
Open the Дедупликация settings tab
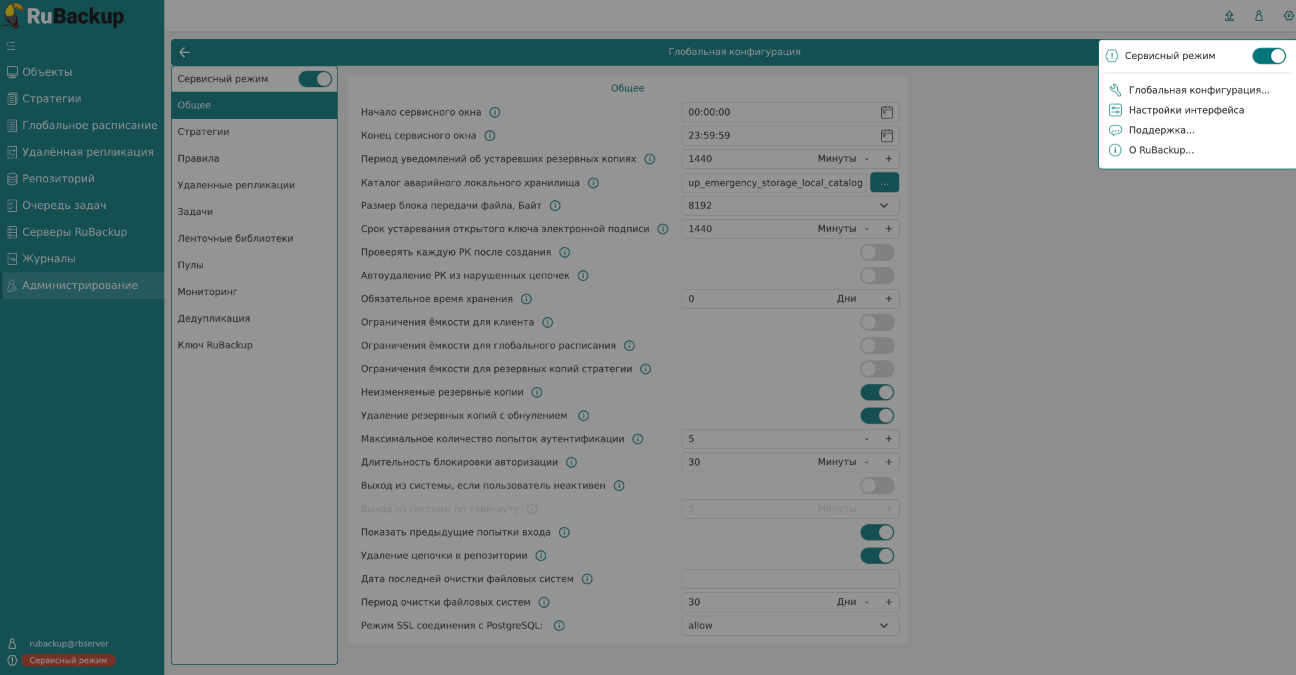point(214,318)
